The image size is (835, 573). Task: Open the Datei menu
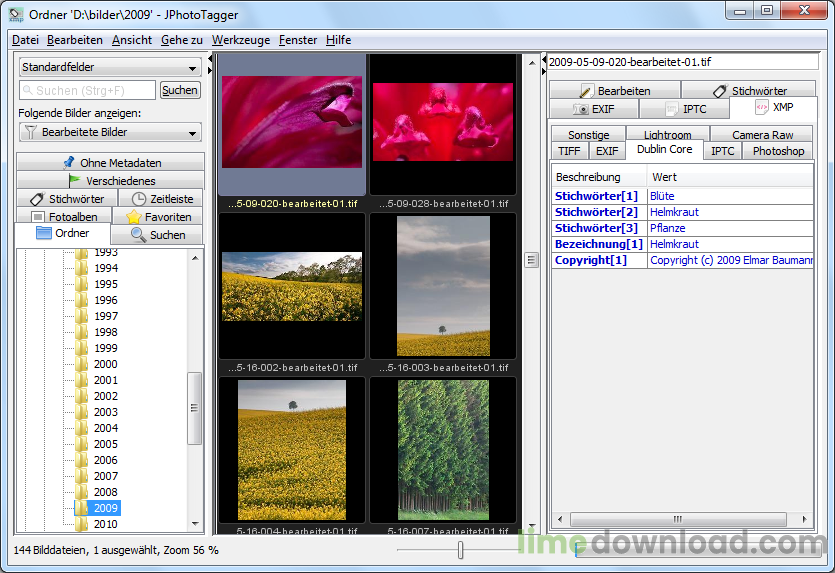[x=26, y=40]
